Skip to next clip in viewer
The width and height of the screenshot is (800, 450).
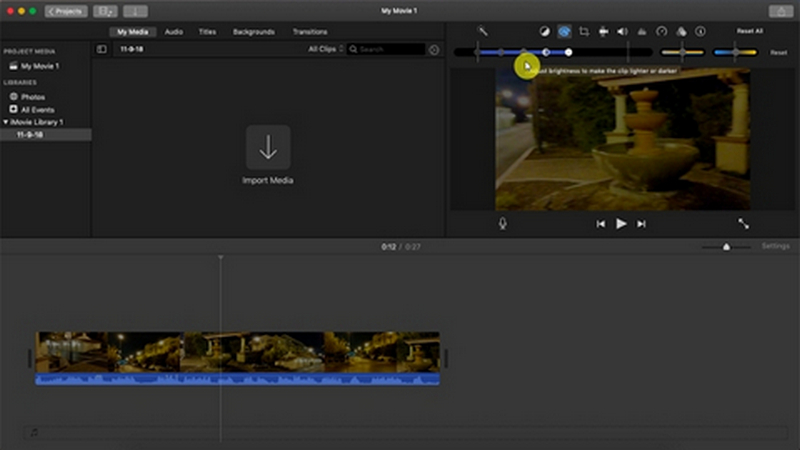pyautogui.click(x=641, y=223)
